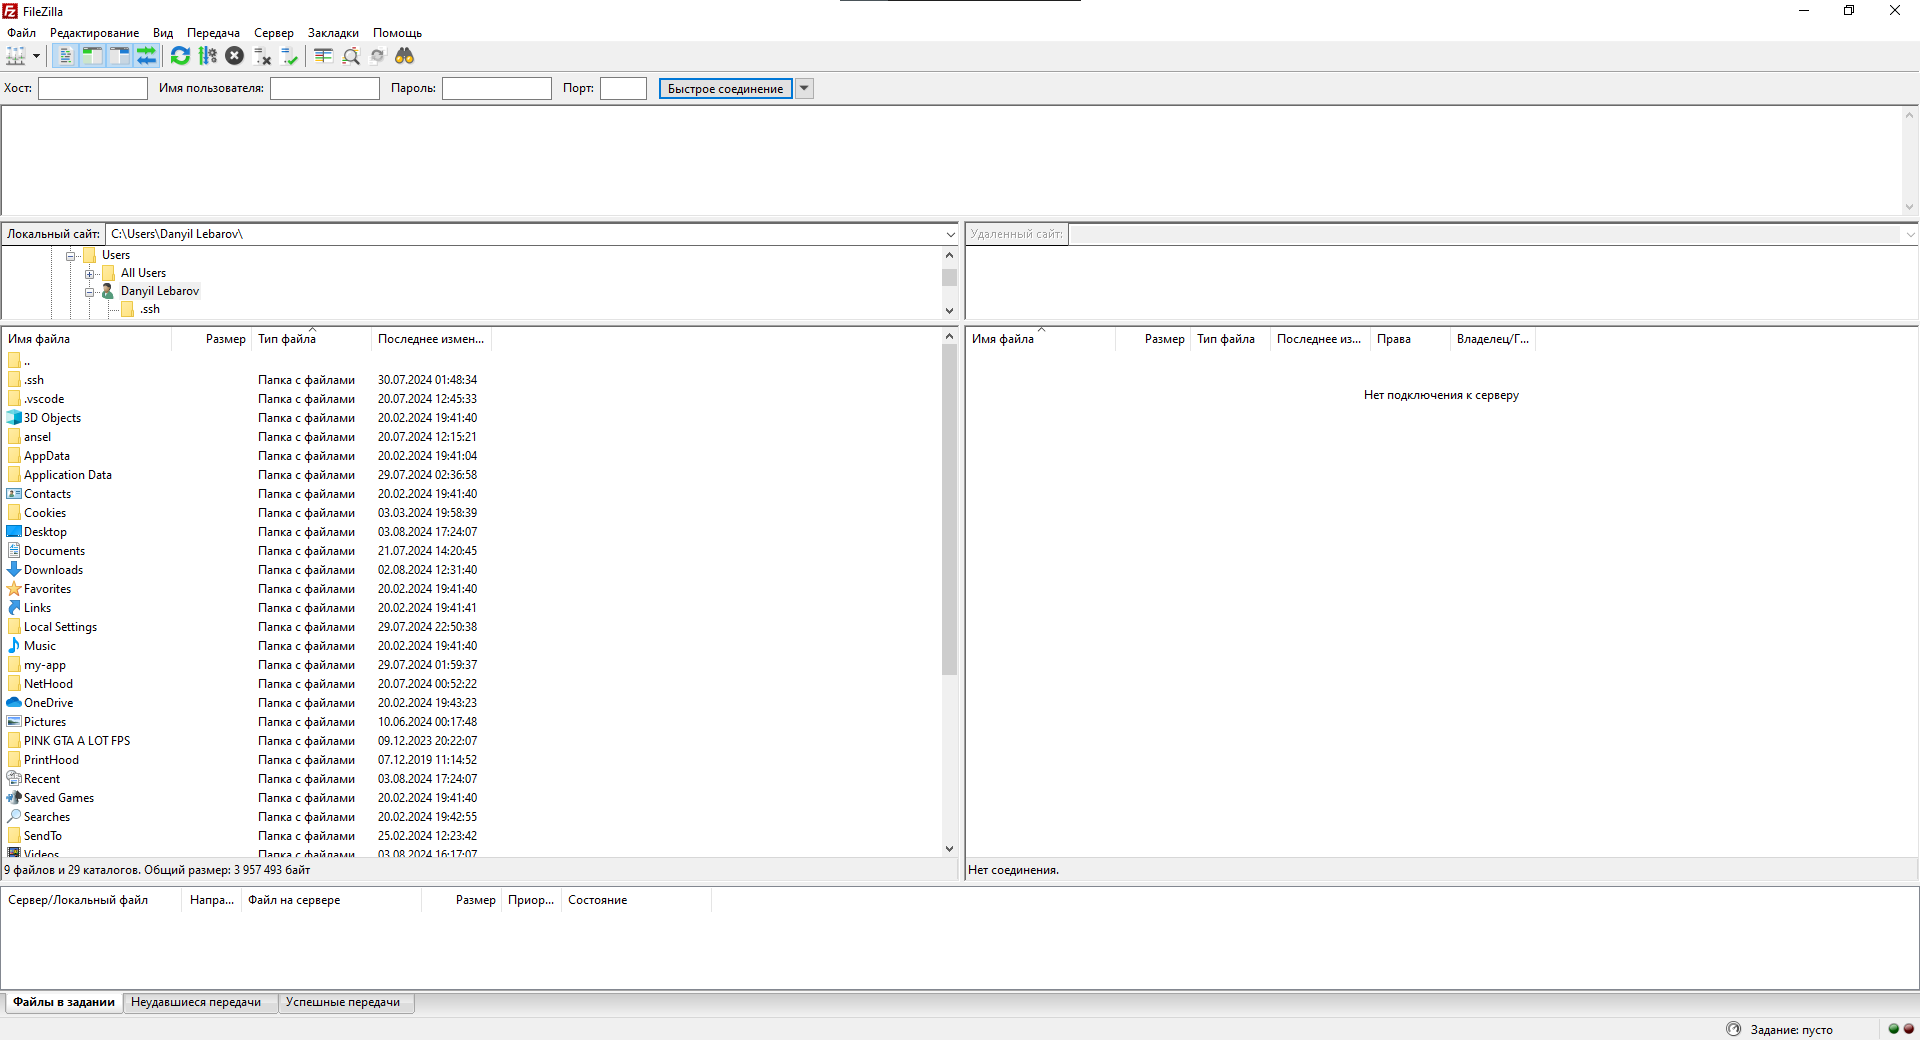This screenshot has width=1920, height=1040.
Task: Click the Порт input field
Action: click(x=623, y=88)
